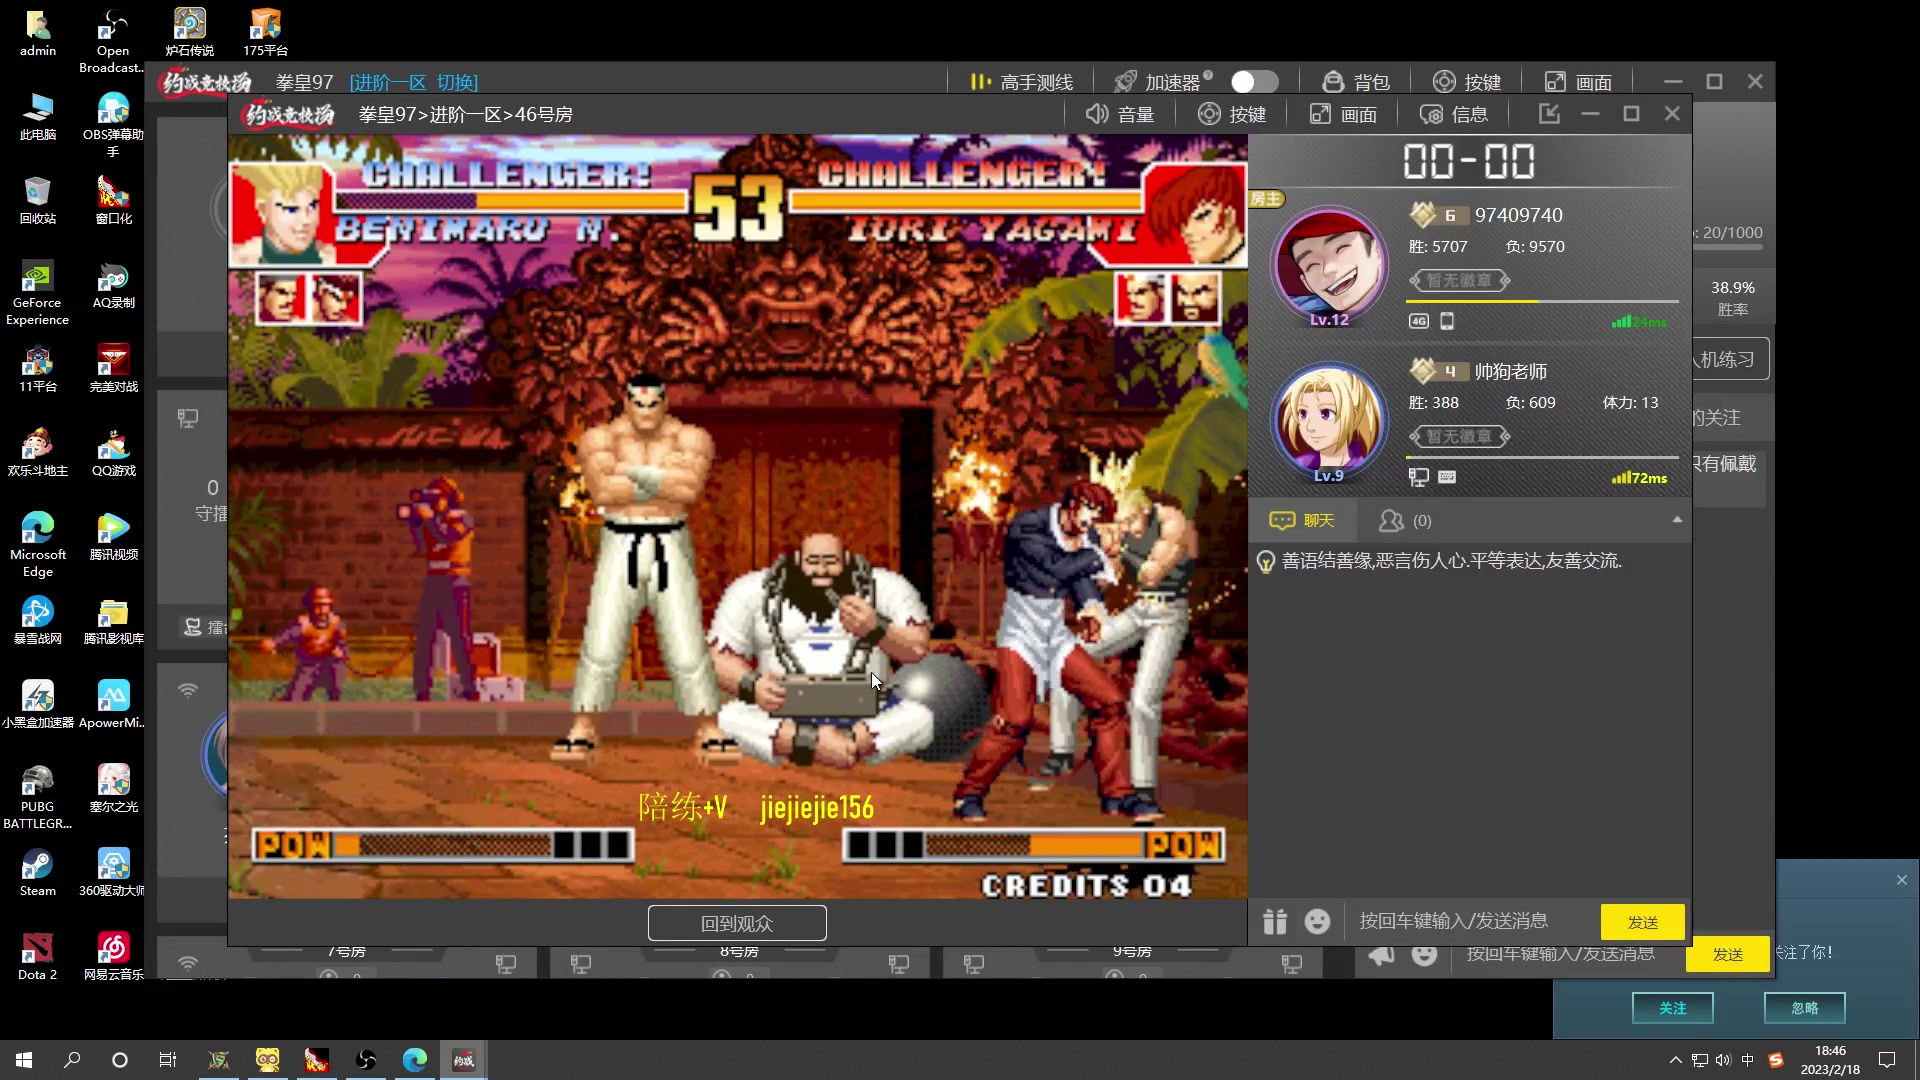Click the 音量 volume speaker icon
Screen dimensions: 1920x1080
pos(1097,114)
